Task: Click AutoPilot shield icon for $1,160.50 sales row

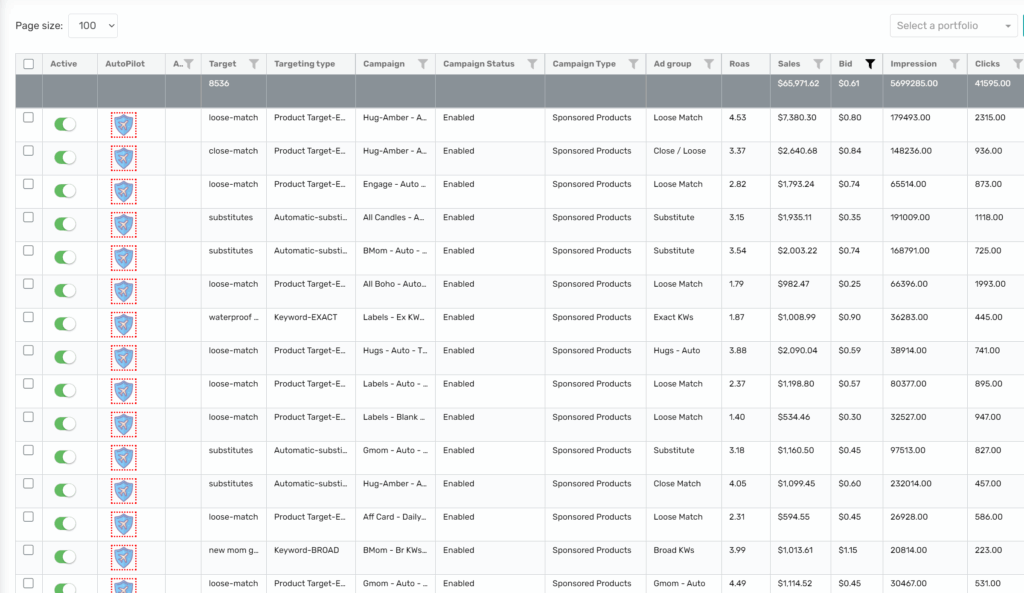Action: click(x=123, y=458)
